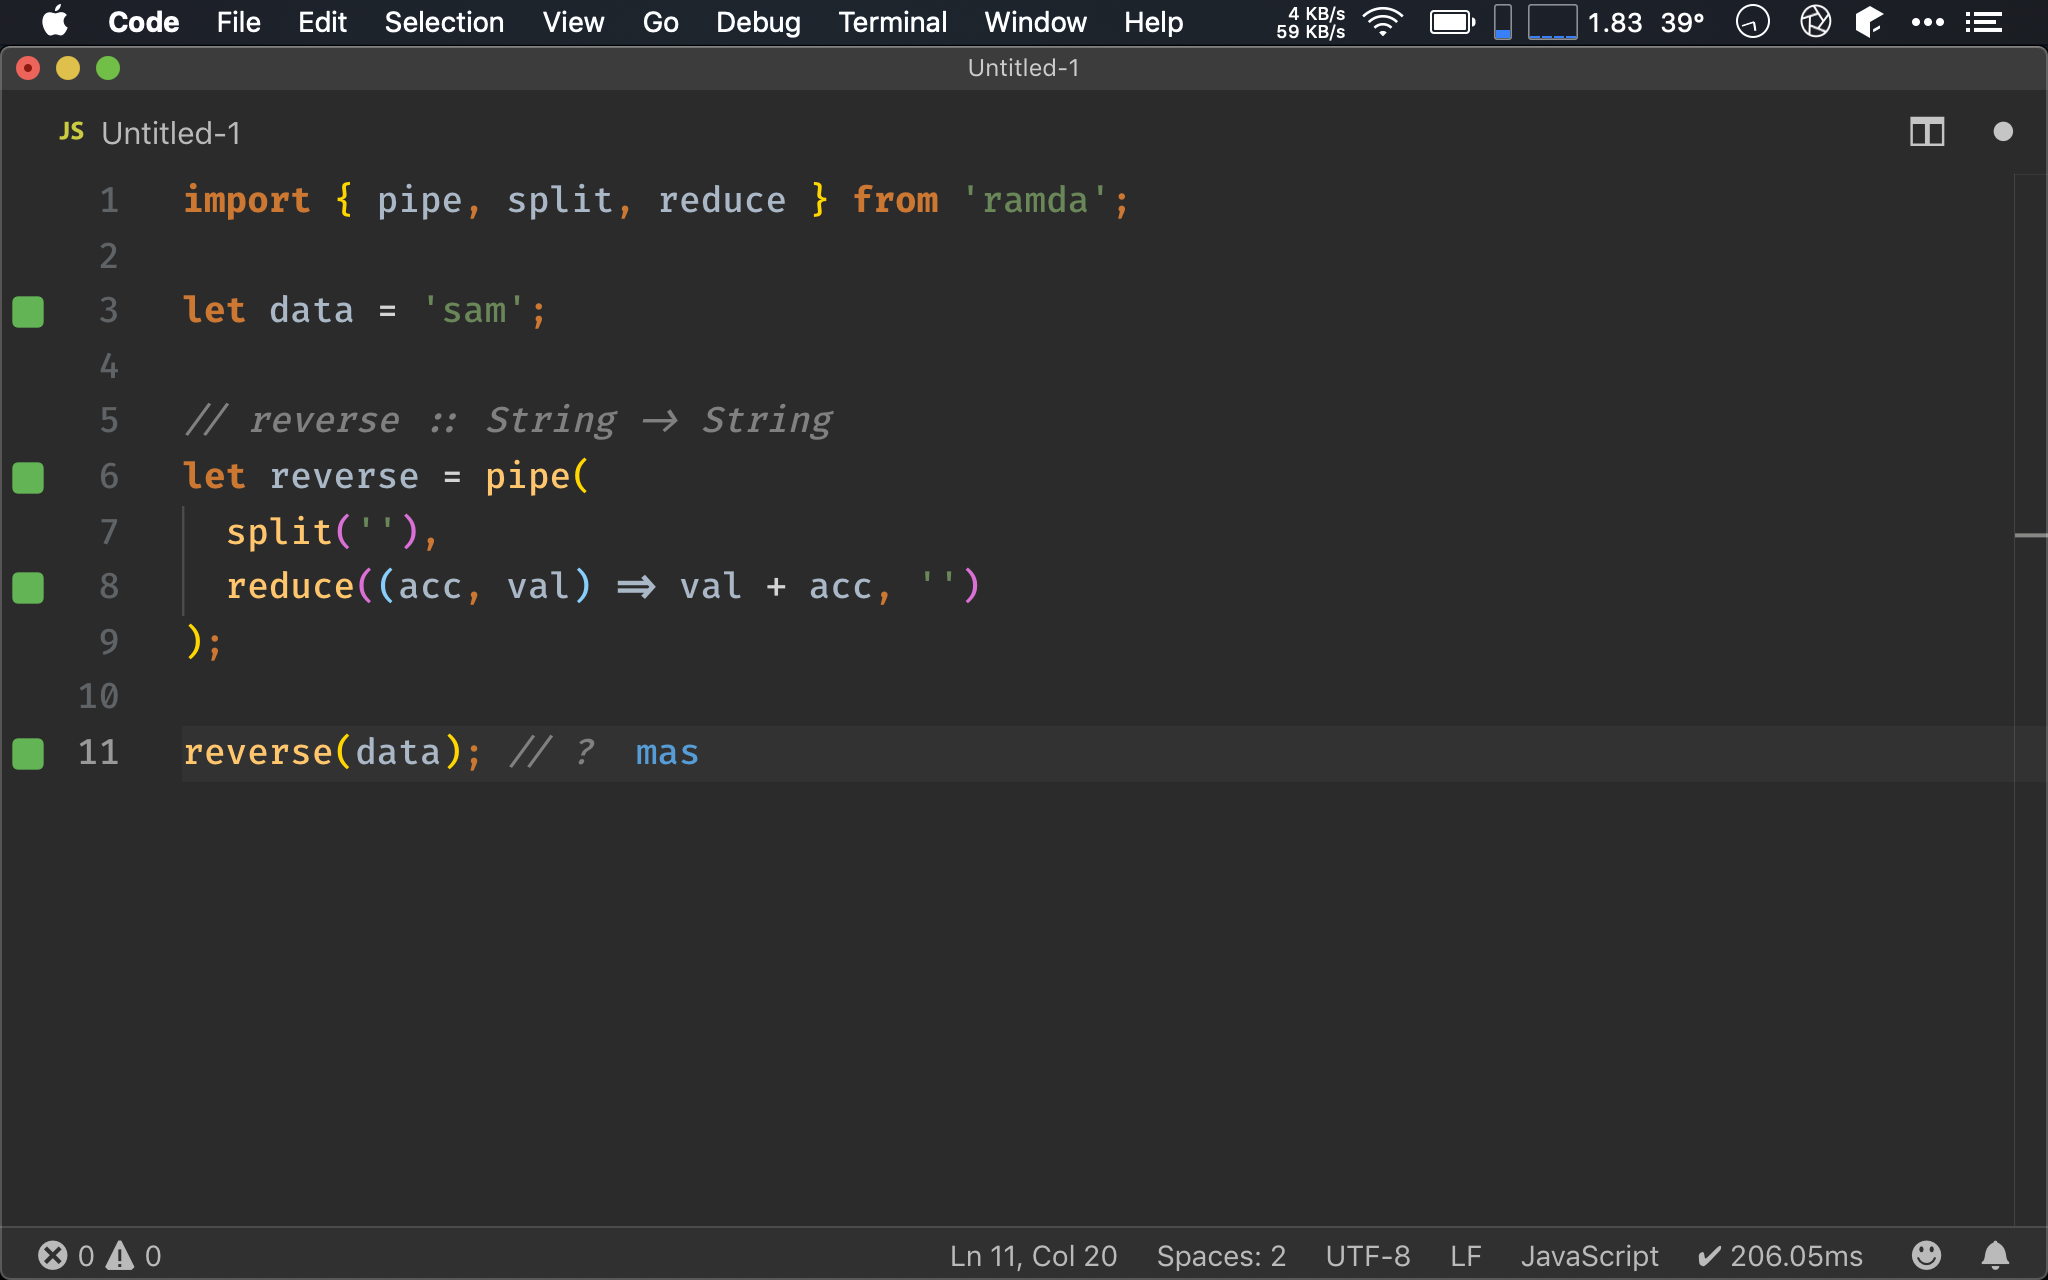
Task: Click green coverage marker on line 3
Action: tap(28, 311)
